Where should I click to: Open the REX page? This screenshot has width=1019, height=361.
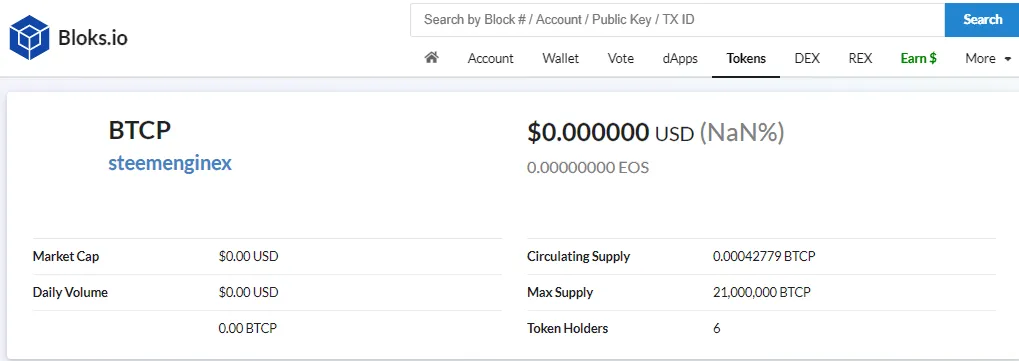(x=860, y=59)
